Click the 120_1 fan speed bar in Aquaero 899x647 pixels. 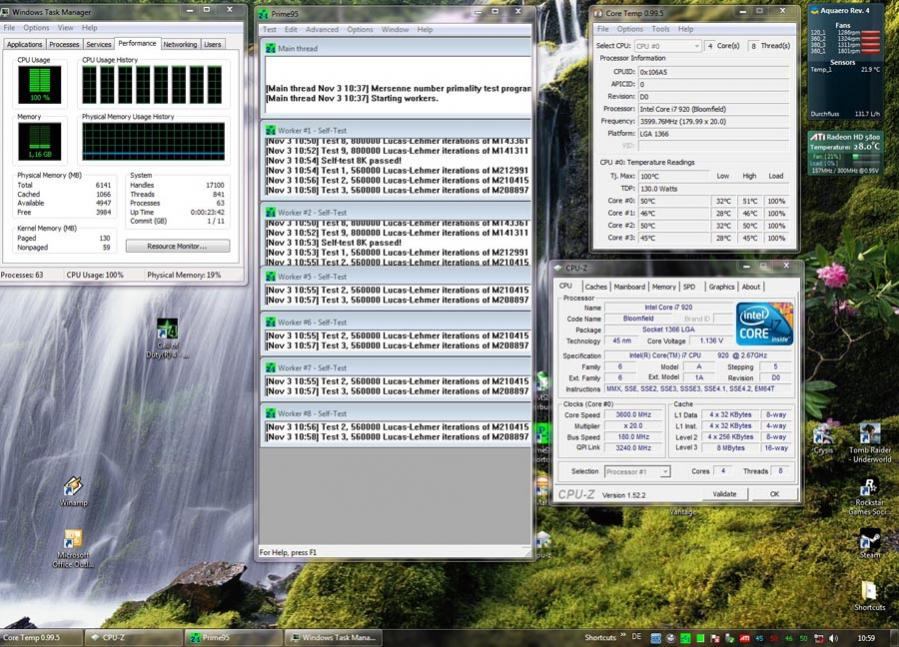point(870,33)
